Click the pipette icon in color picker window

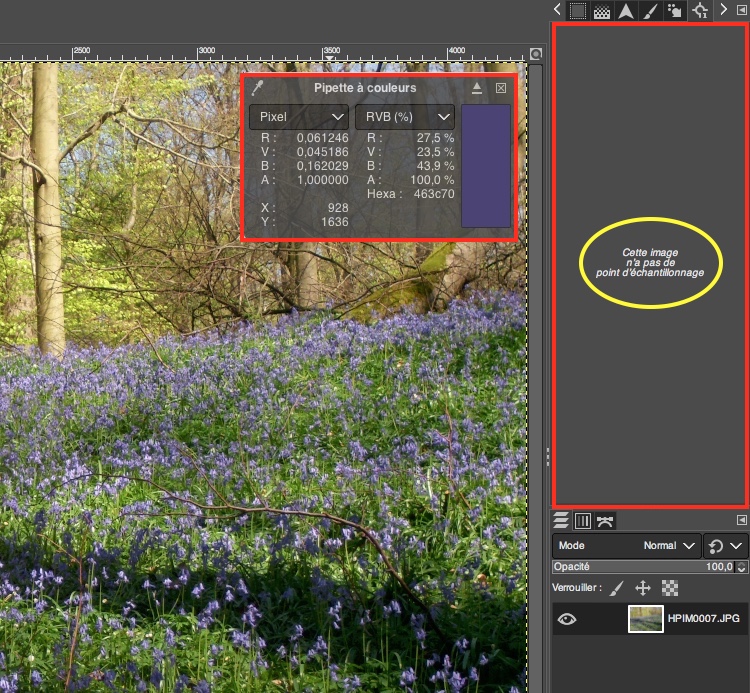[258, 88]
